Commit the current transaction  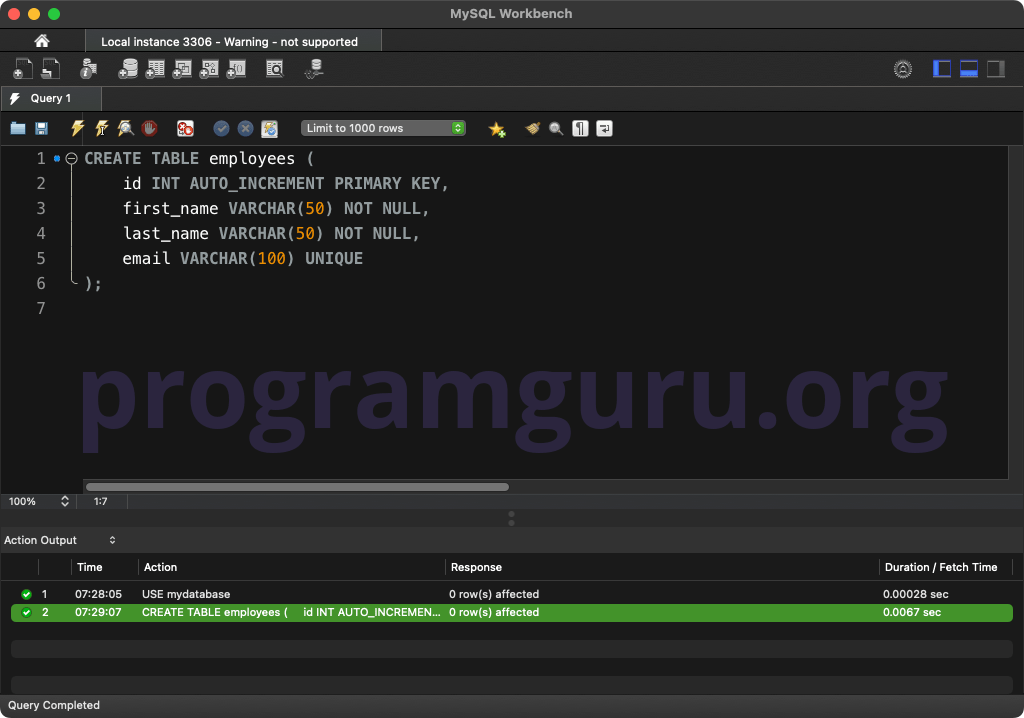click(x=221, y=128)
